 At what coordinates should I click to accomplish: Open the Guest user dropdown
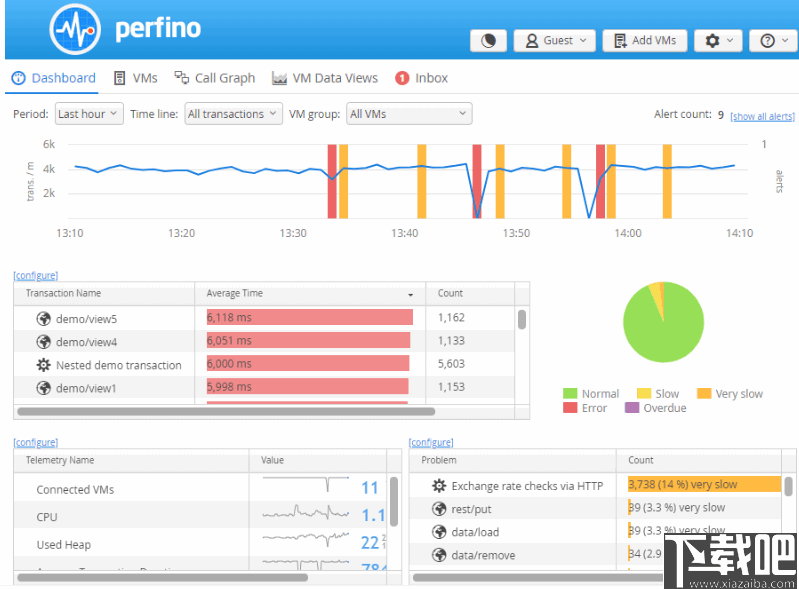pyautogui.click(x=554, y=40)
